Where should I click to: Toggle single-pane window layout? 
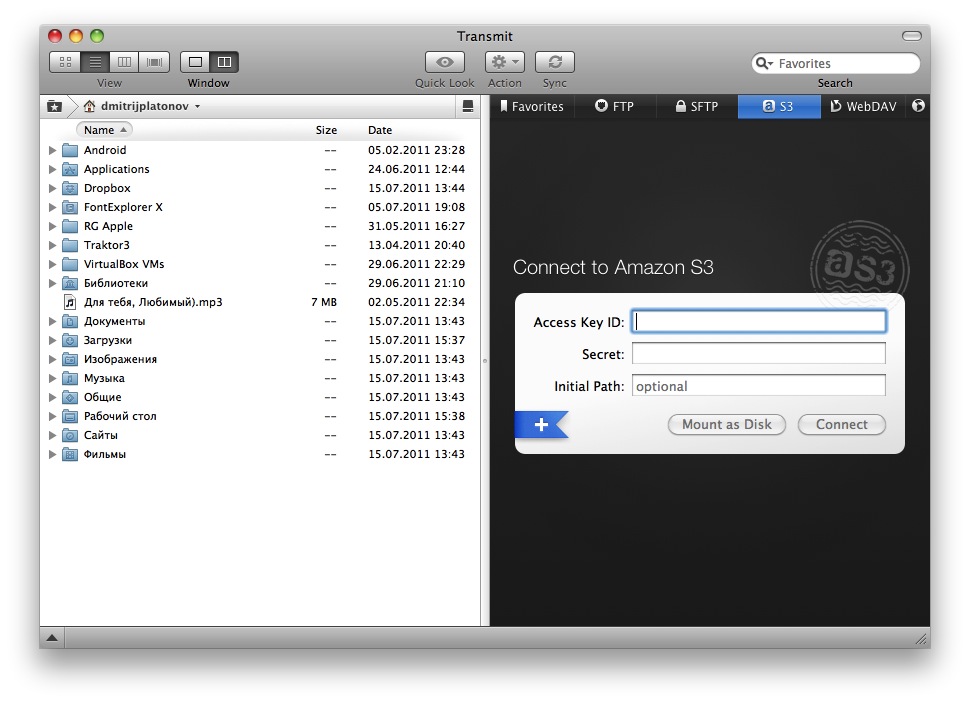click(195, 62)
